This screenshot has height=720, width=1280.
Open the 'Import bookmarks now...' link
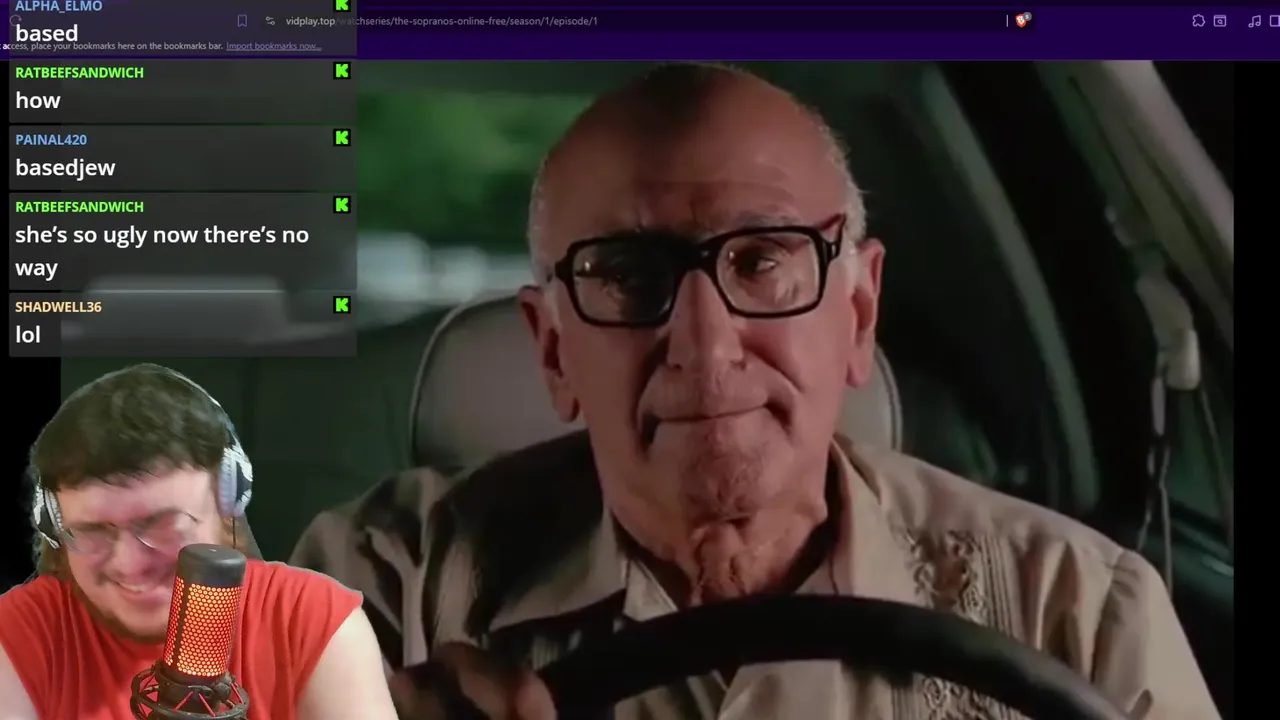click(273, 46)
